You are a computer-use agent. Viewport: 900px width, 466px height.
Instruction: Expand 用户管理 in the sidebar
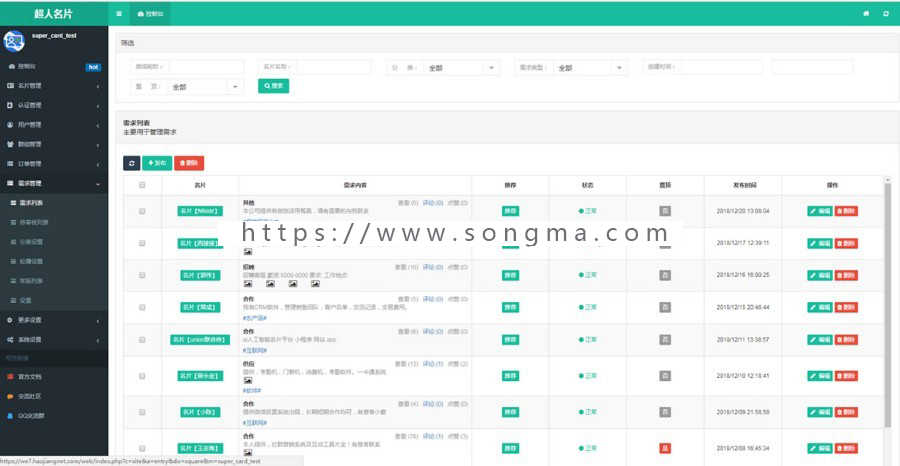(54, 125)
